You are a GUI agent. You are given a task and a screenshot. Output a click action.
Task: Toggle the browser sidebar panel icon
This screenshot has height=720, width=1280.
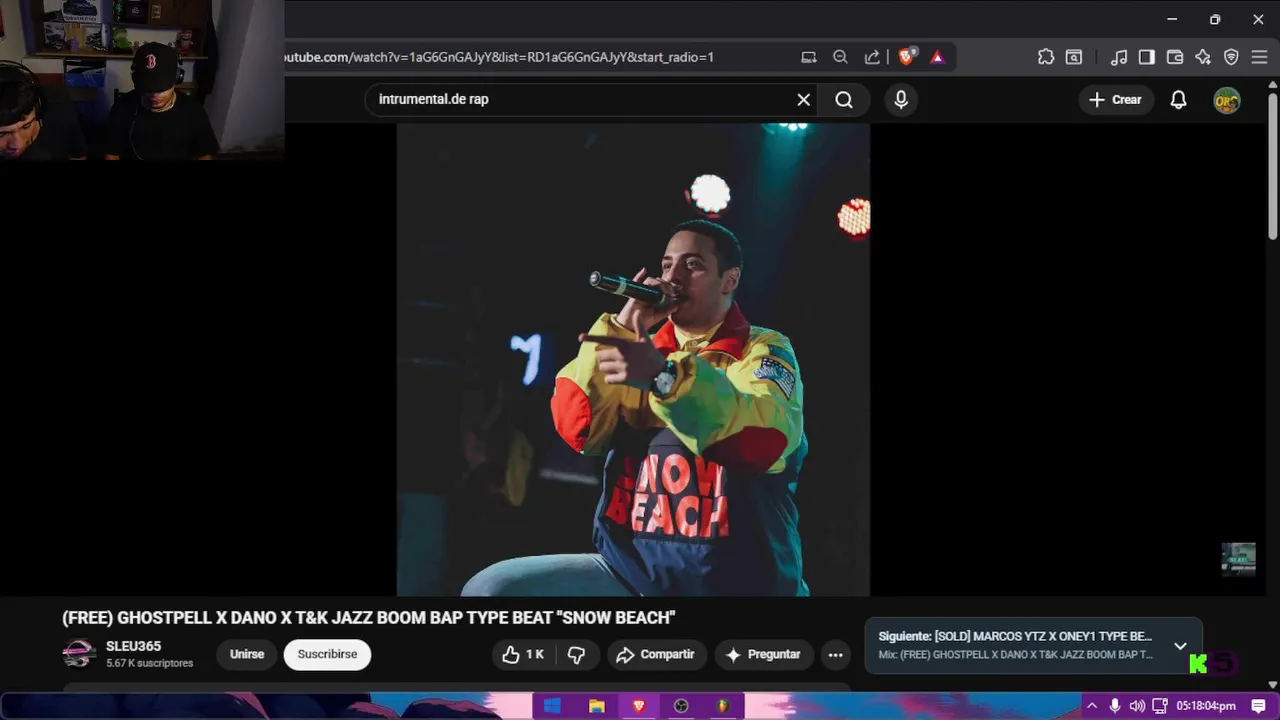coord(1147,57)
